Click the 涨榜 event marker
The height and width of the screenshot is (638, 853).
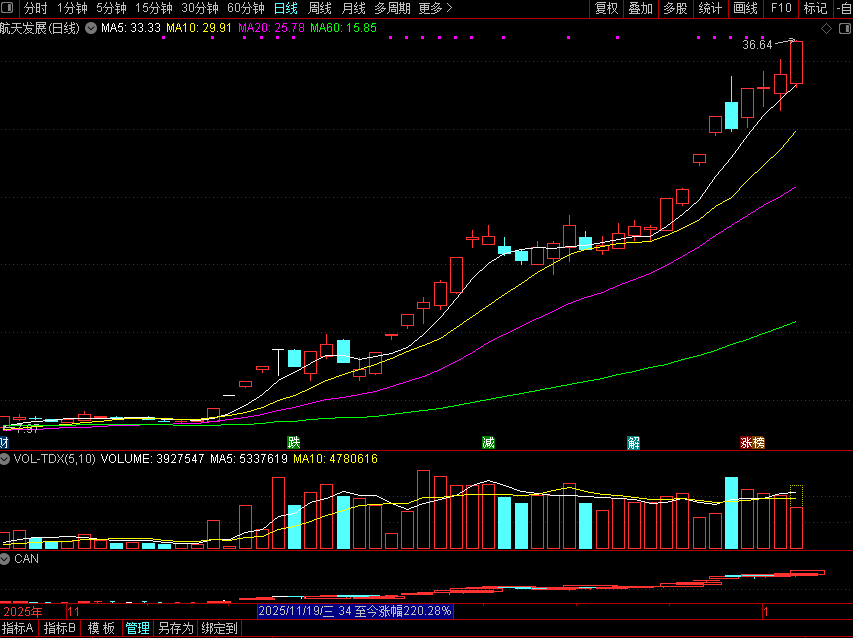tap(752, 443)
